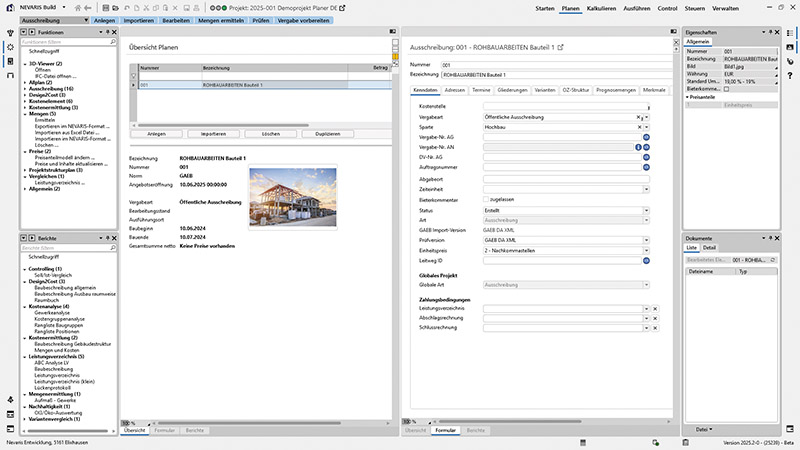Click the round icon next to Vergabe-Nr. AG
Viewport: 800px width, 450px height.
646,138
